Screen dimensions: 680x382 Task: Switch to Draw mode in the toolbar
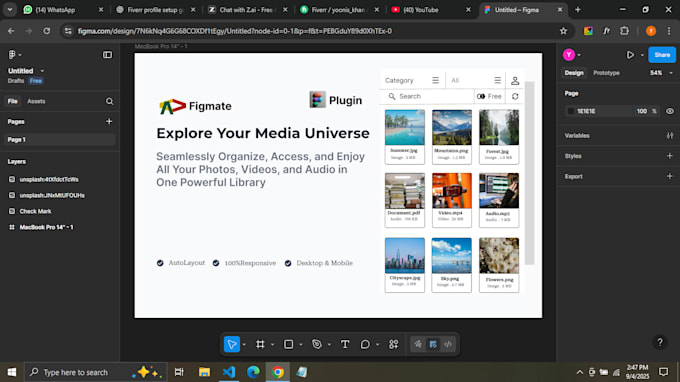point(418,344)
